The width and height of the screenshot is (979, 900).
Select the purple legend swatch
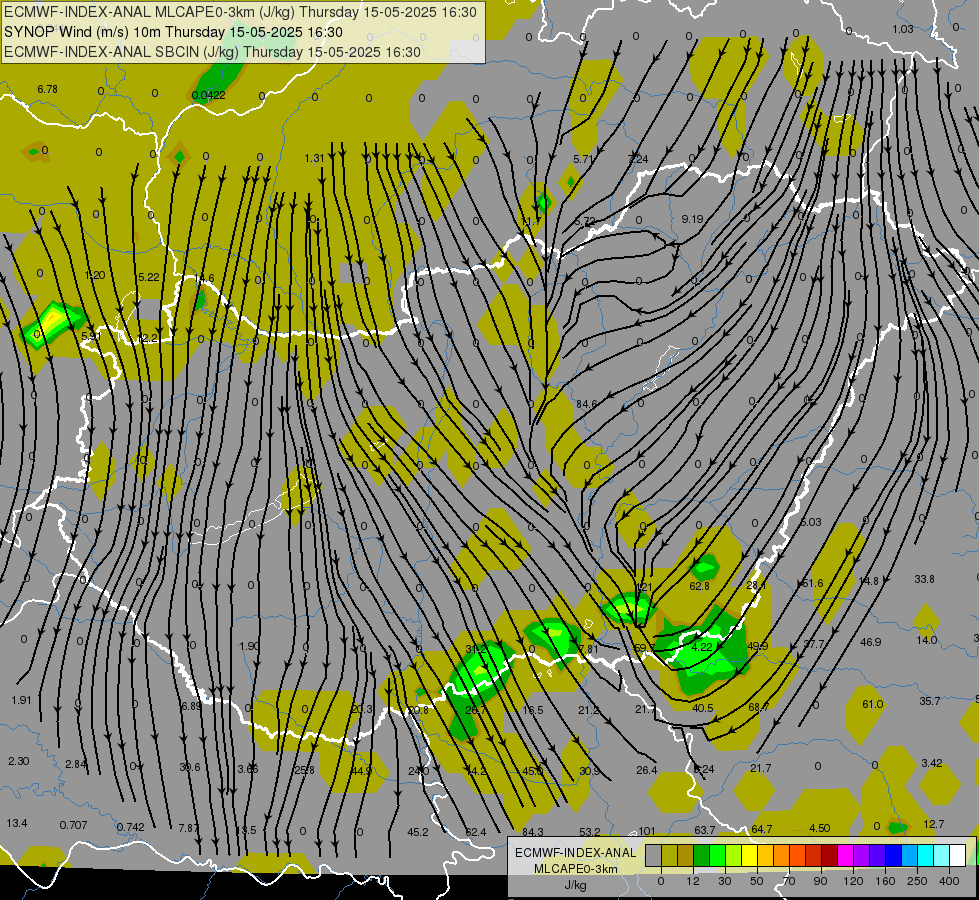[862, 855]
